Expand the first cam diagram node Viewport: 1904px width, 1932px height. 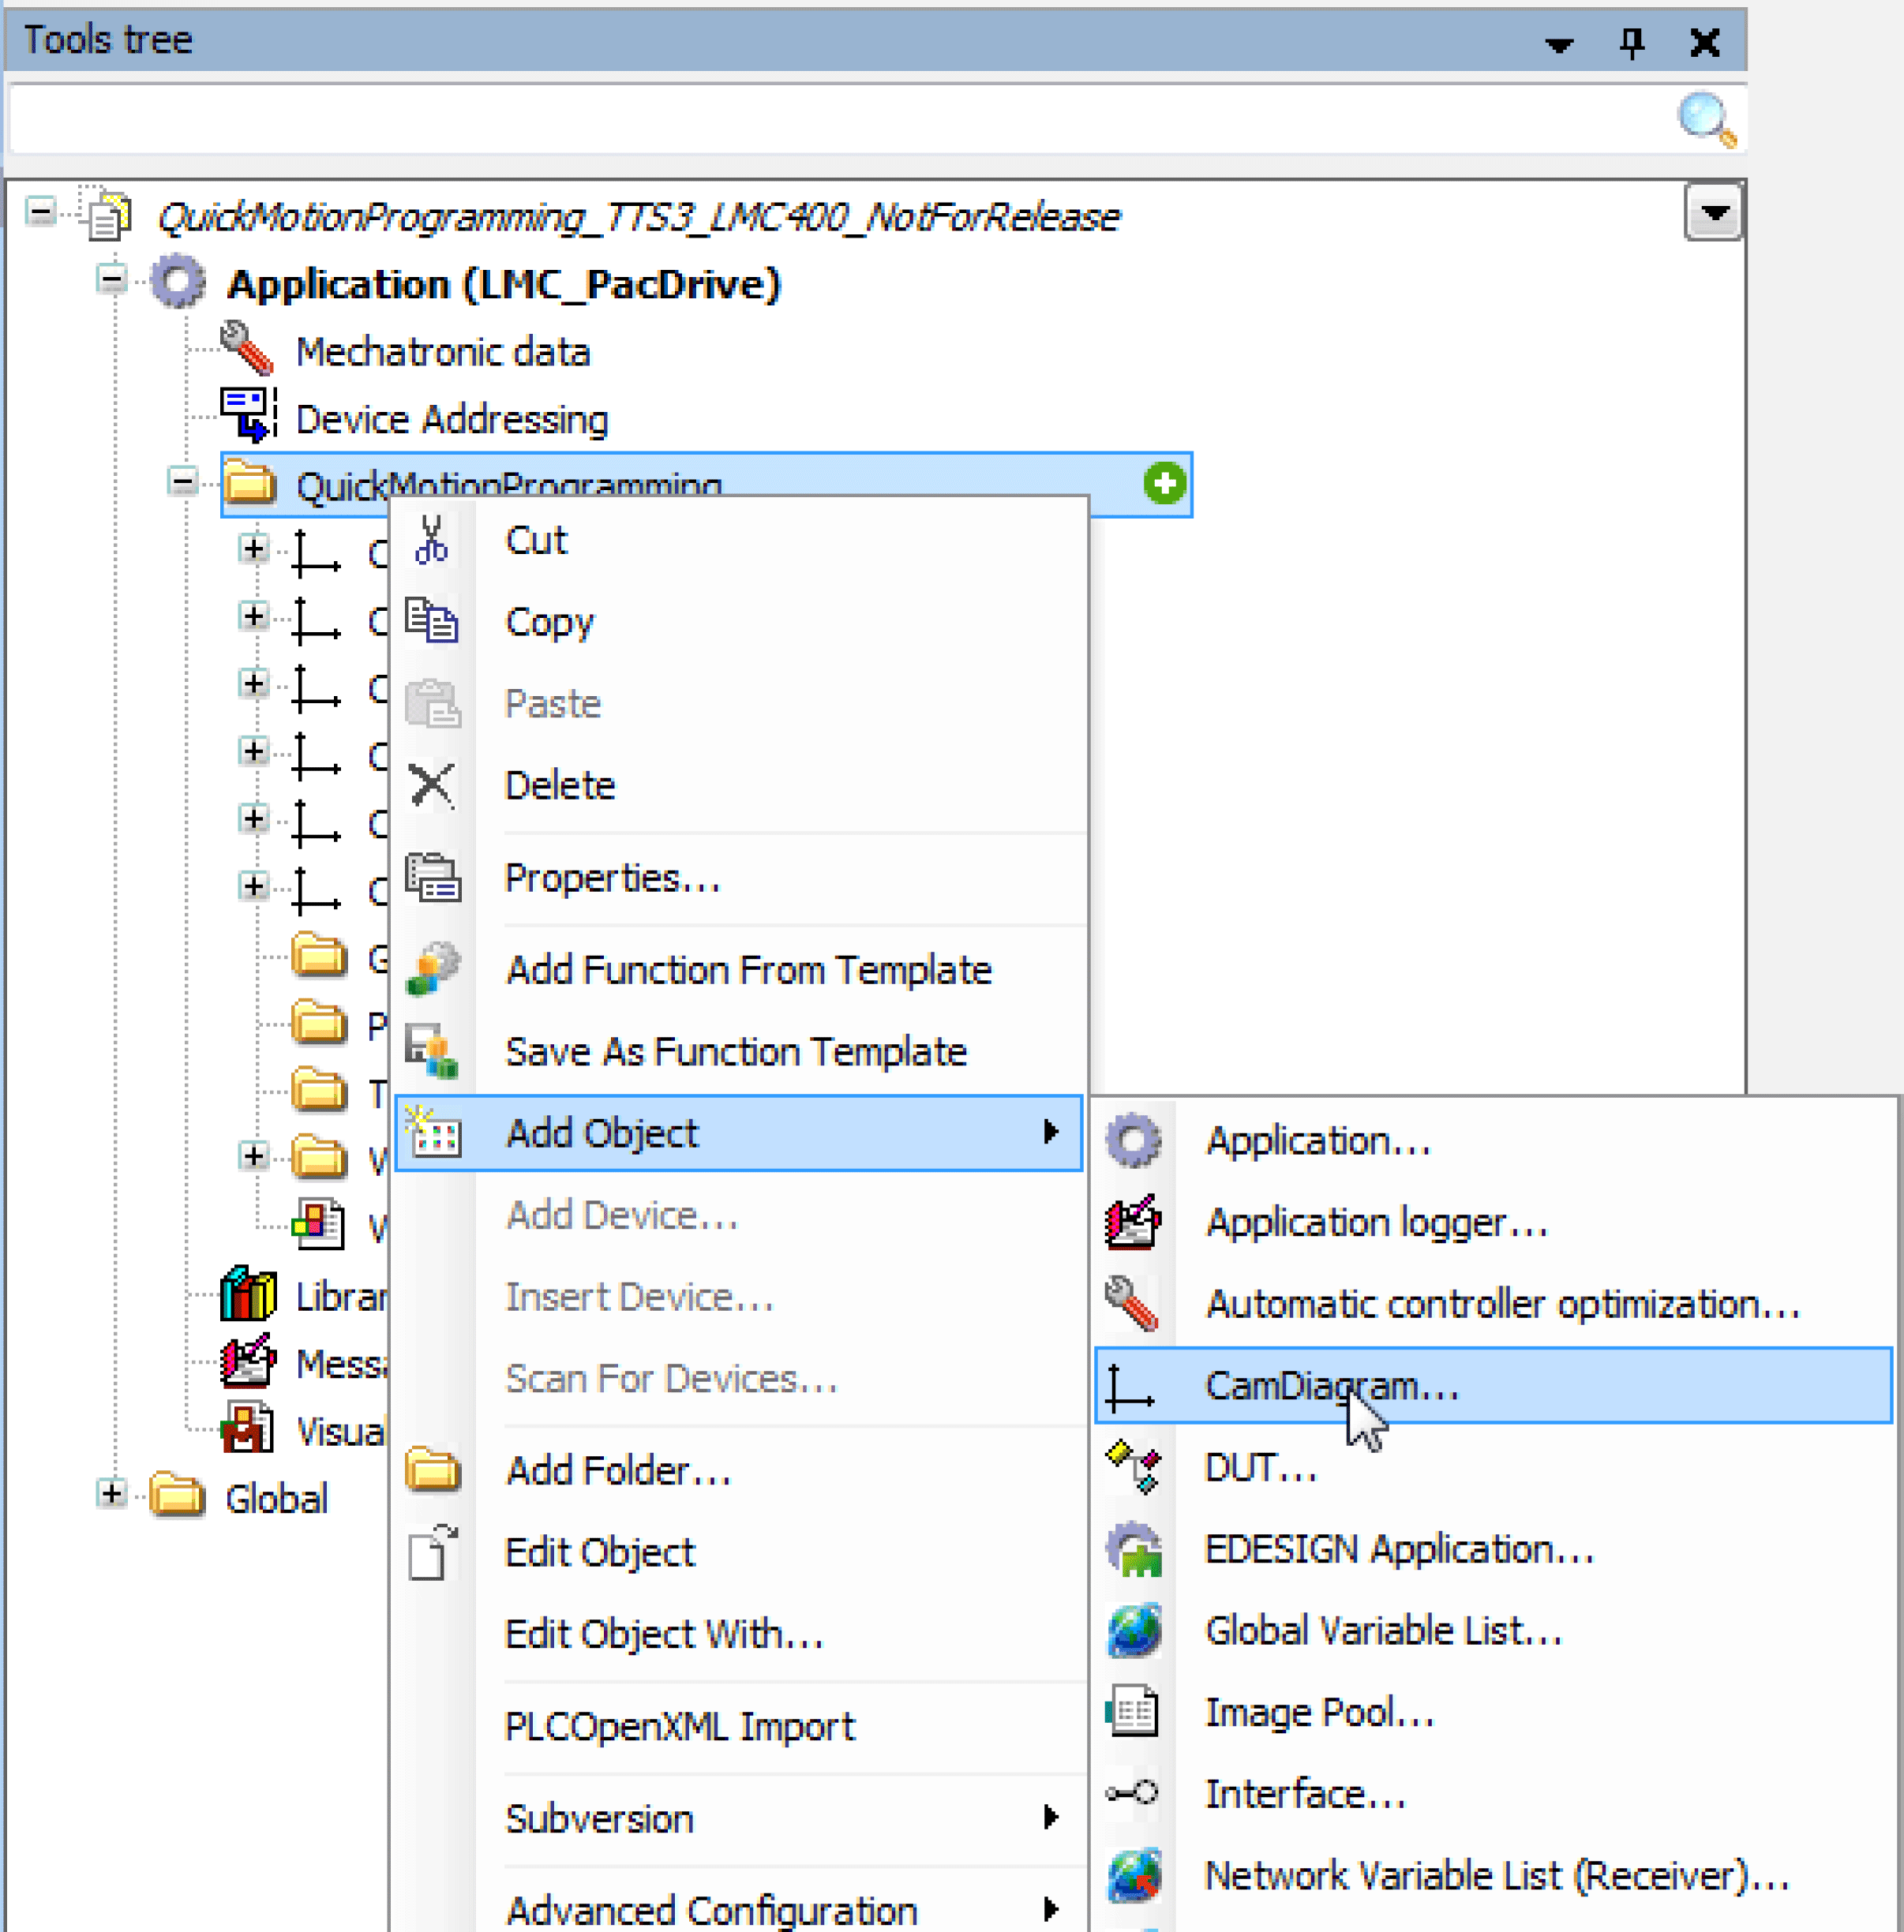point(253,549)
